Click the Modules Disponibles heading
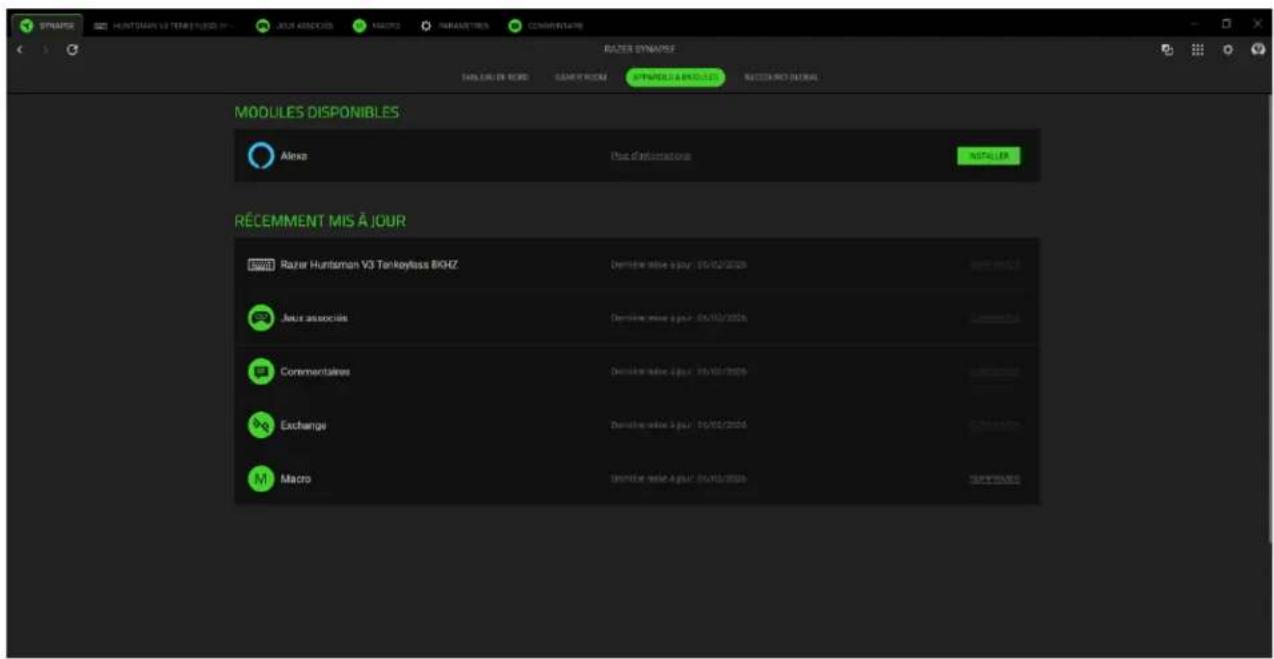Viewport: 1274px width, 659px height. (317, 113)
